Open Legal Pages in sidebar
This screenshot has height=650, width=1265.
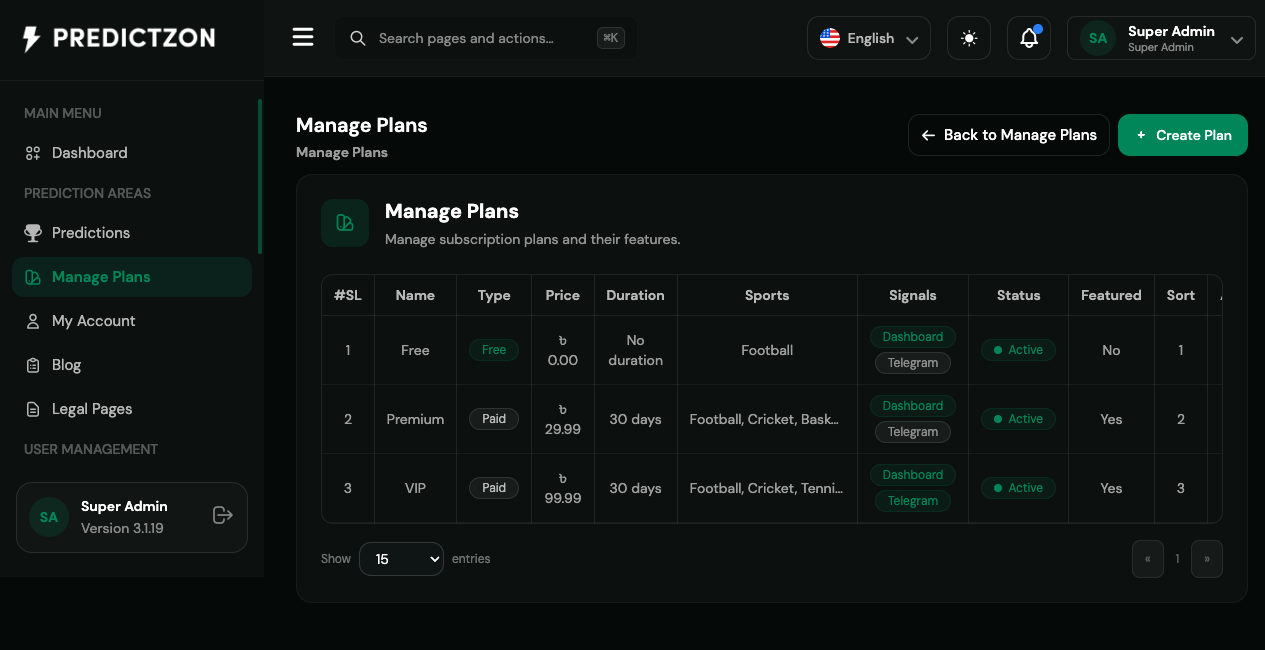pos(132,409)
